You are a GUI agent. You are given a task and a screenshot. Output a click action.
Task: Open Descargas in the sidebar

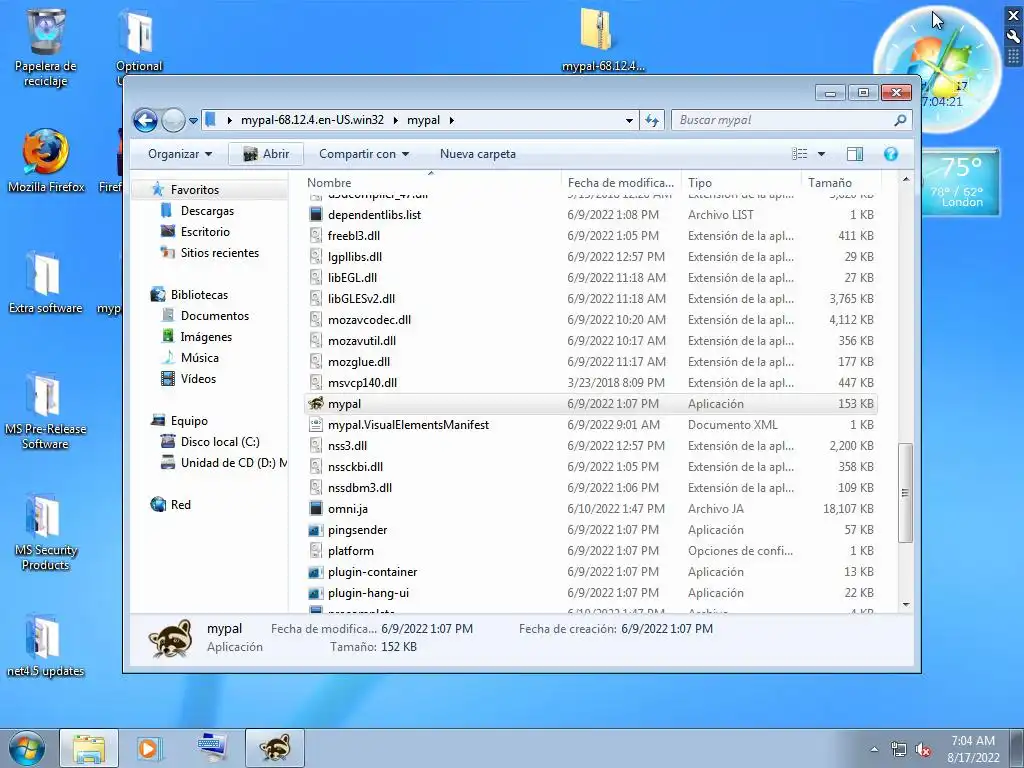pos(207,211)
